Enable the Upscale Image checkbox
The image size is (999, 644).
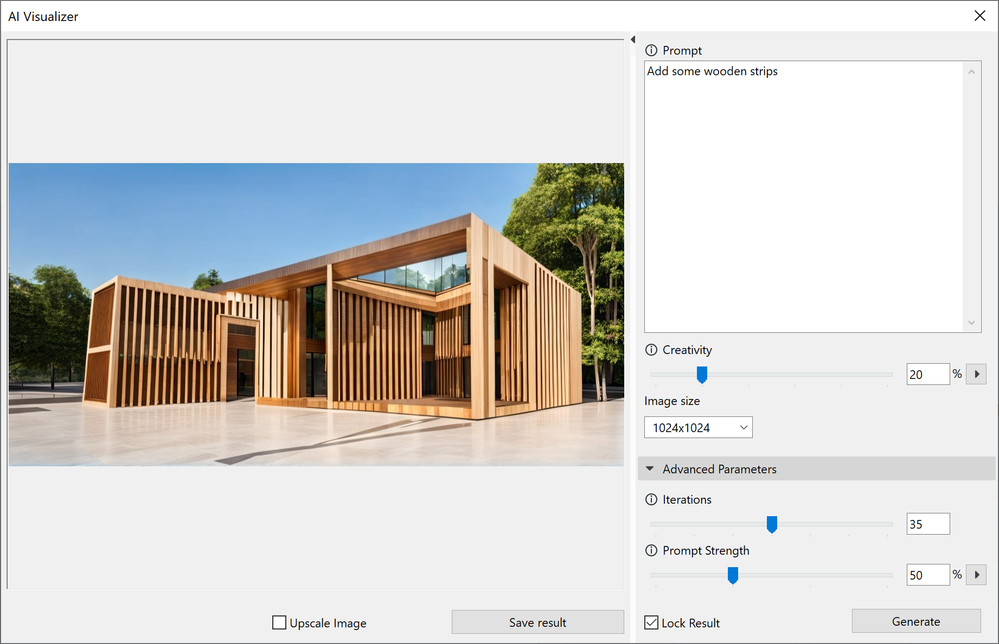(279, 622)
